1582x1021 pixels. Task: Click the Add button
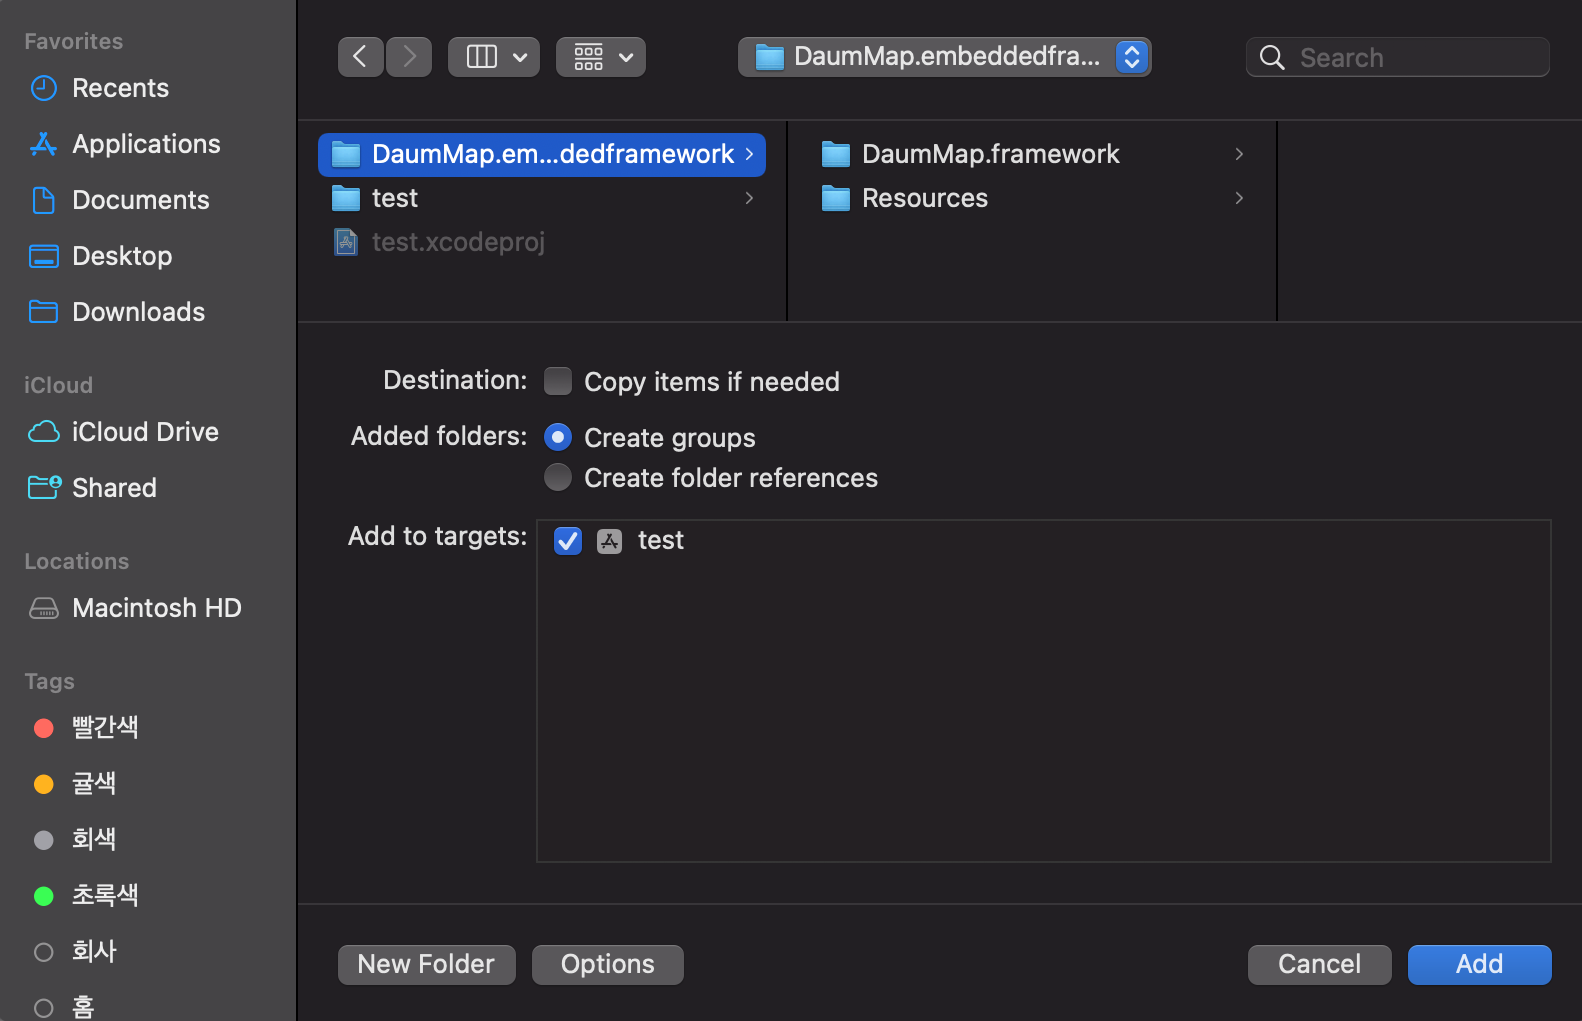1480,965
